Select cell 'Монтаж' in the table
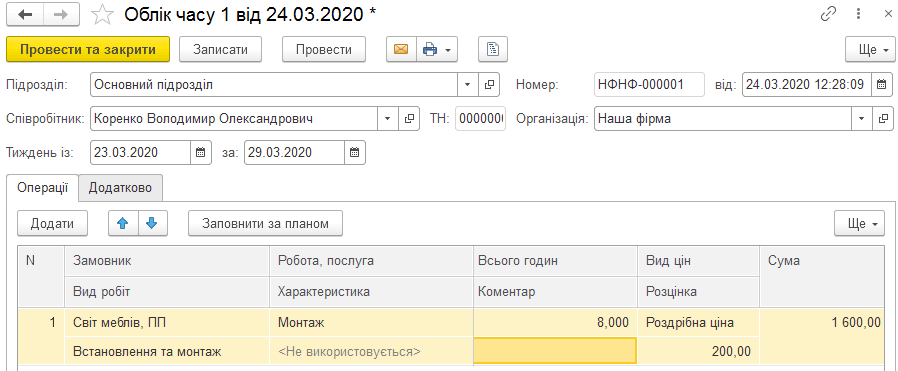Viewport: 898px width, 371px height. tap(371, 323)
